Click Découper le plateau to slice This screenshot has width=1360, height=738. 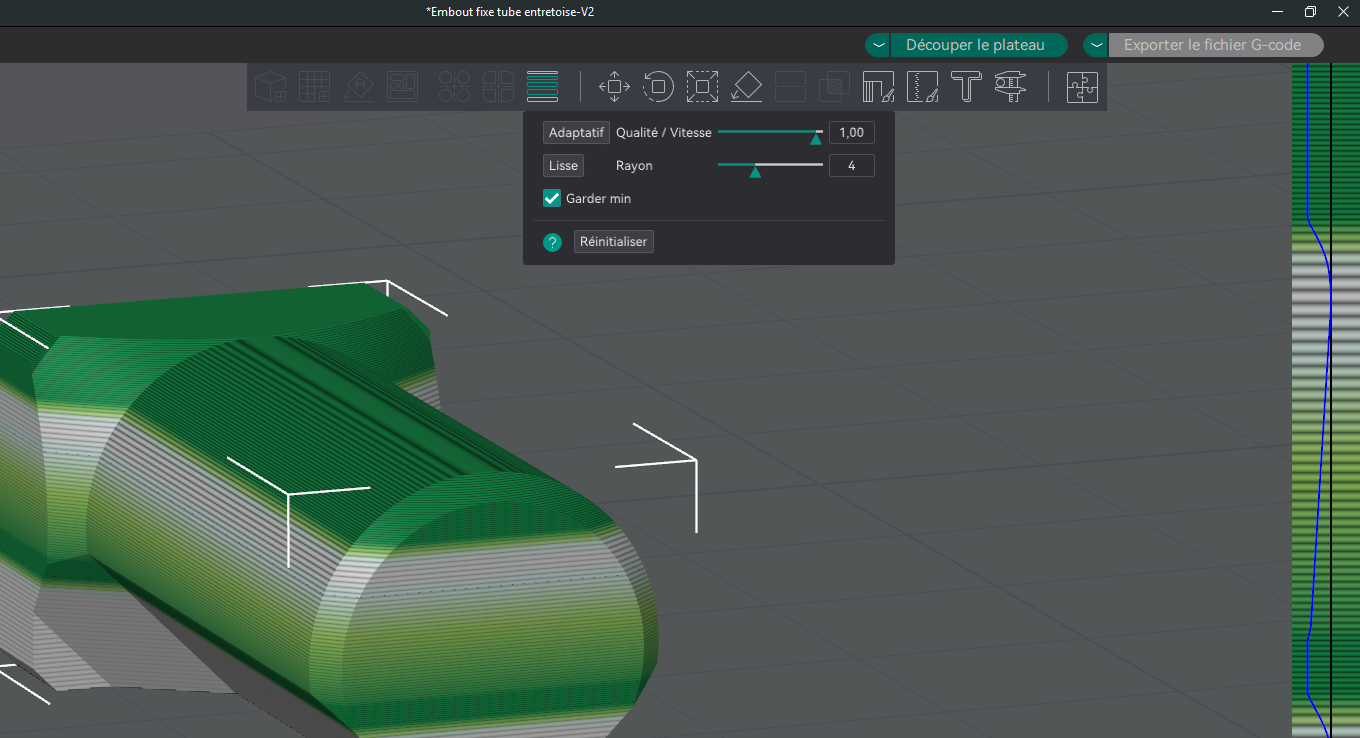[975, 45]
